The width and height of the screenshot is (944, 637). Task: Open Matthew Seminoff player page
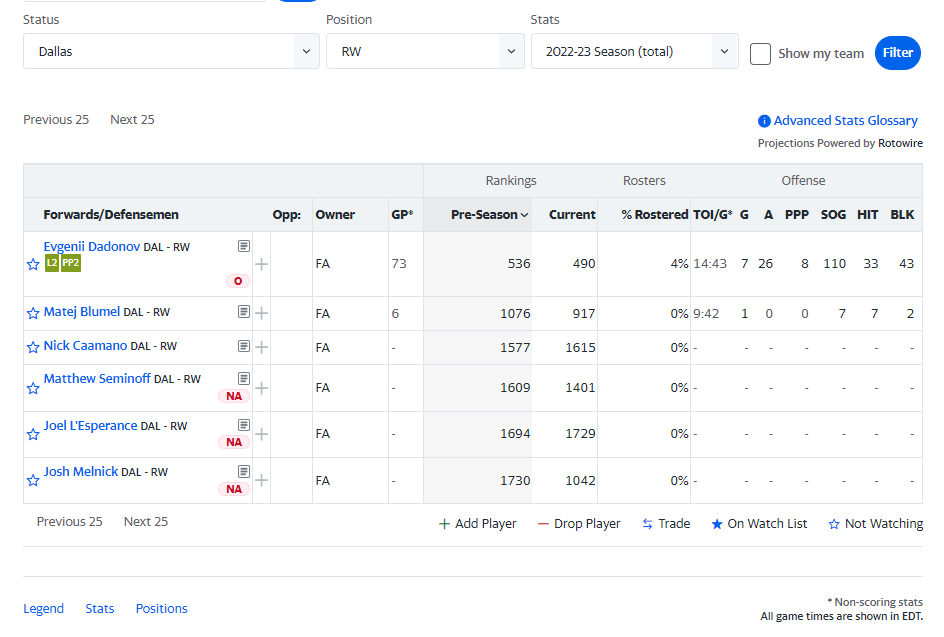[97, 379]
